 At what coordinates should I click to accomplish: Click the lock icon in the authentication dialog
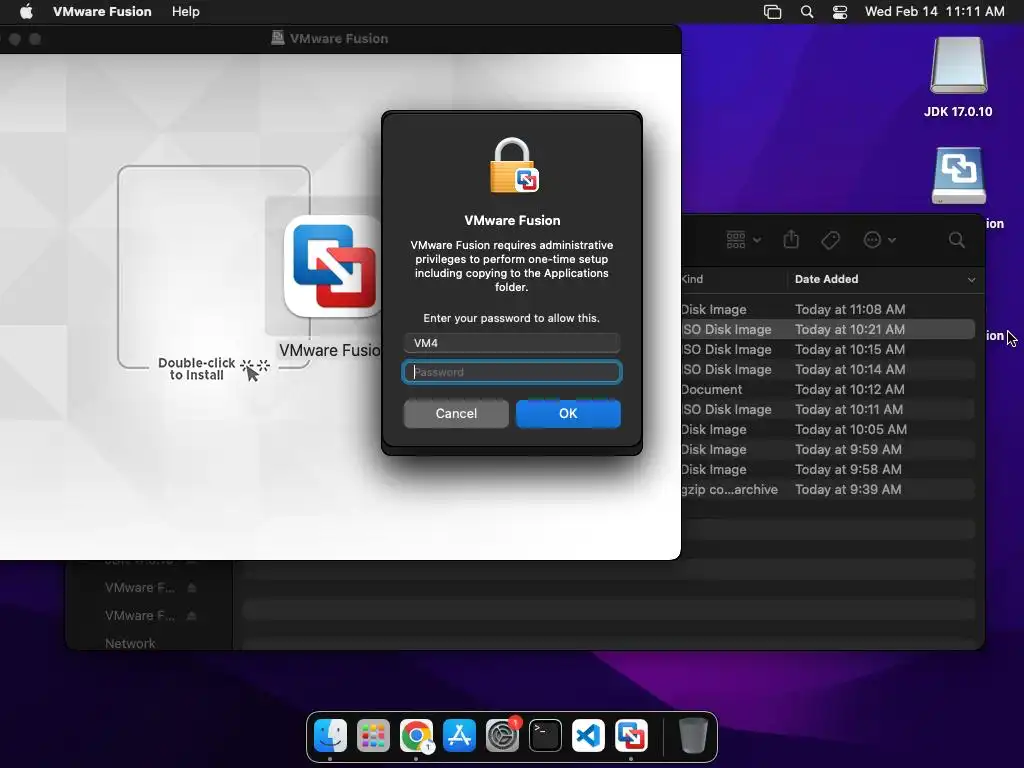coord(513,166)
